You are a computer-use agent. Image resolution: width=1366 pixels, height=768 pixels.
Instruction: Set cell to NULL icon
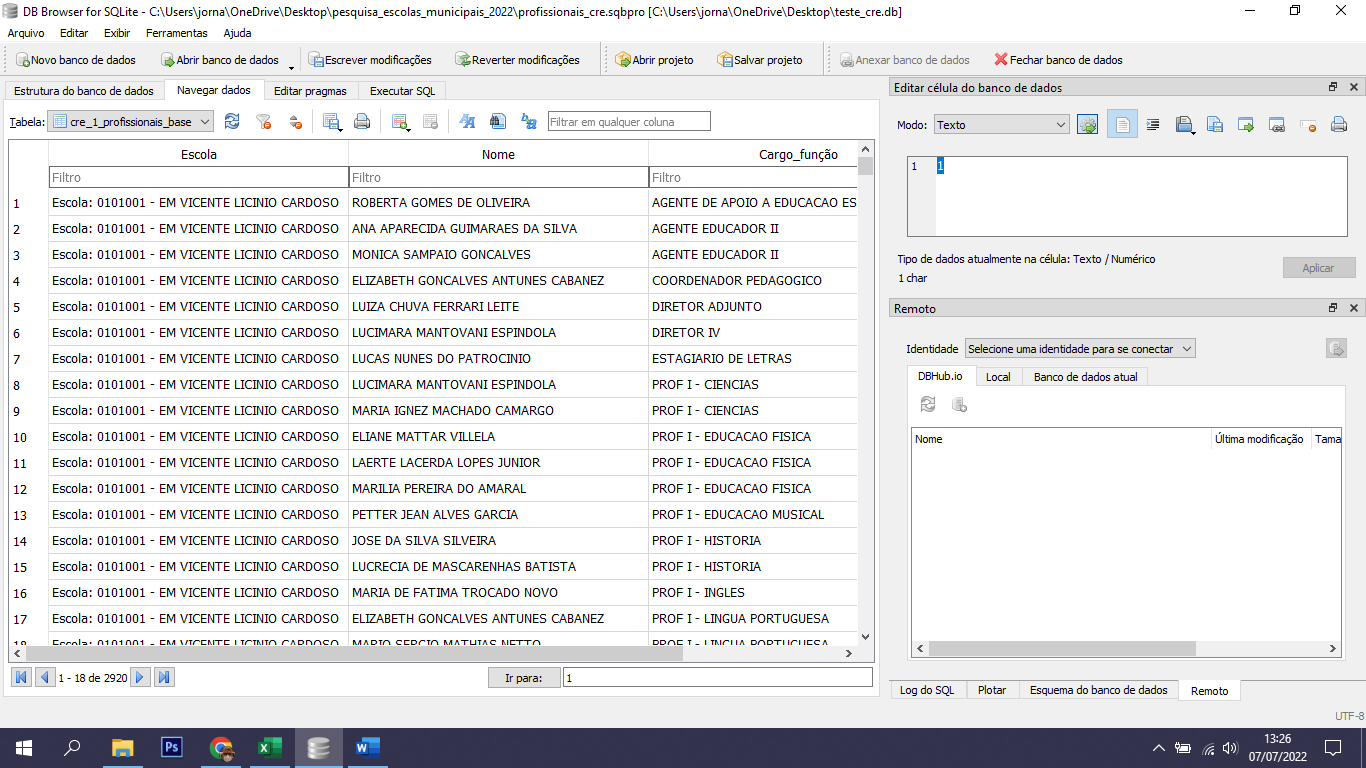coord(1308,125)
